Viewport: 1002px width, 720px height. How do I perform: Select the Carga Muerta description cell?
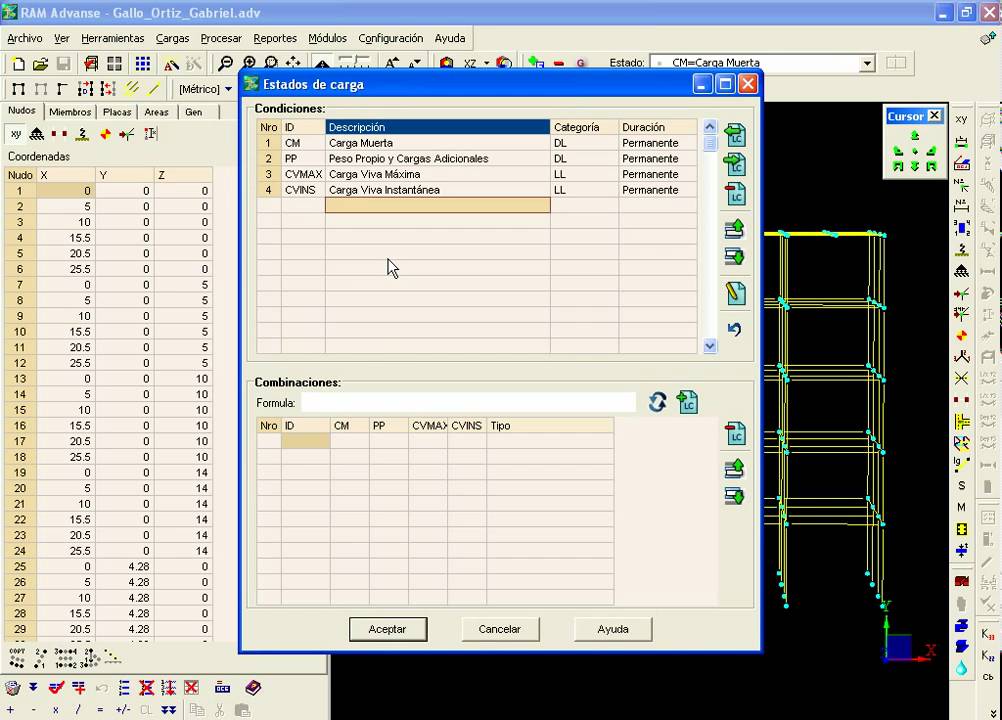[x=438, y=143]
